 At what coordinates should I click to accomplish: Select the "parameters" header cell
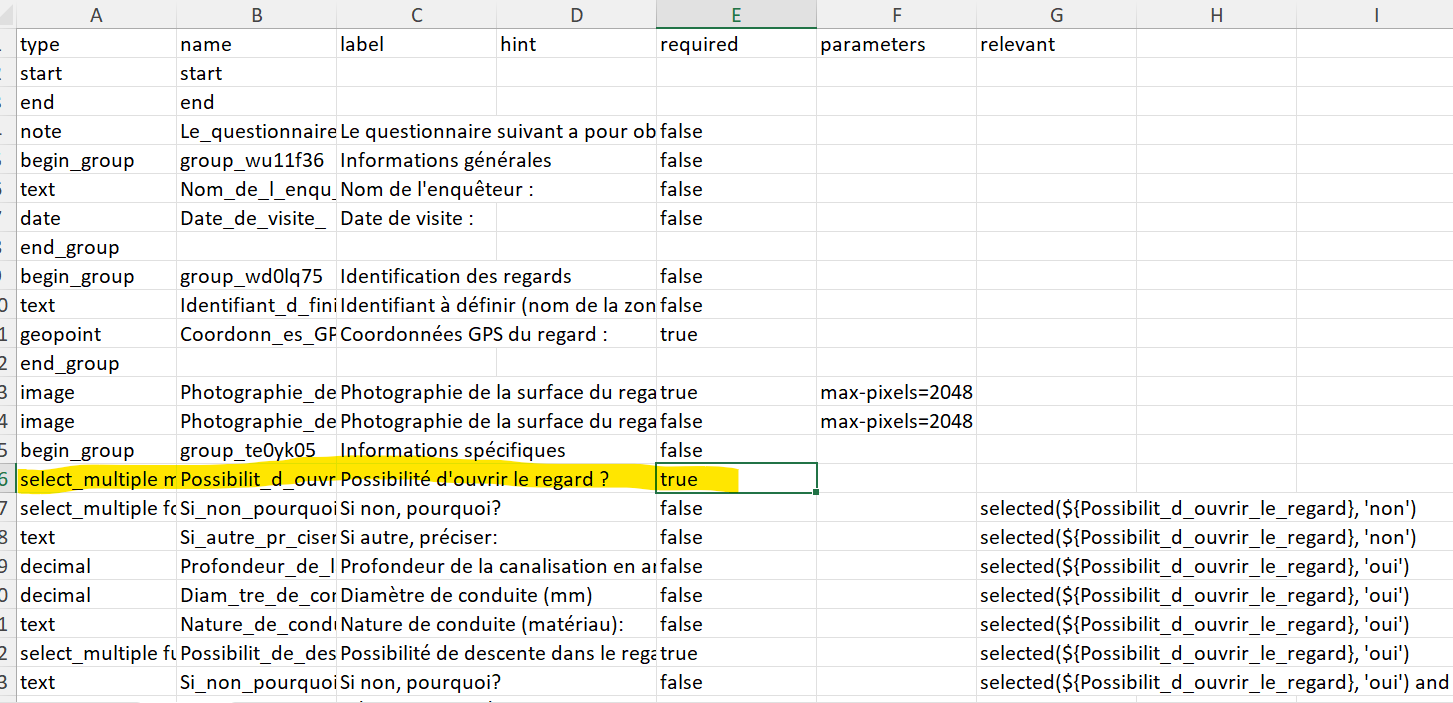coord(896,44)
